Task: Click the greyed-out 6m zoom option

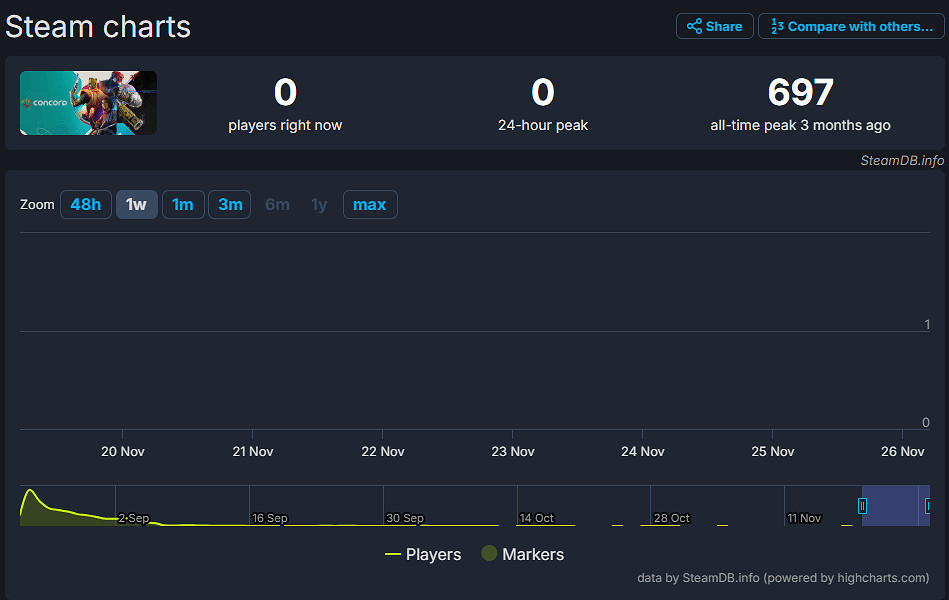Action: (x=277, y=205)
